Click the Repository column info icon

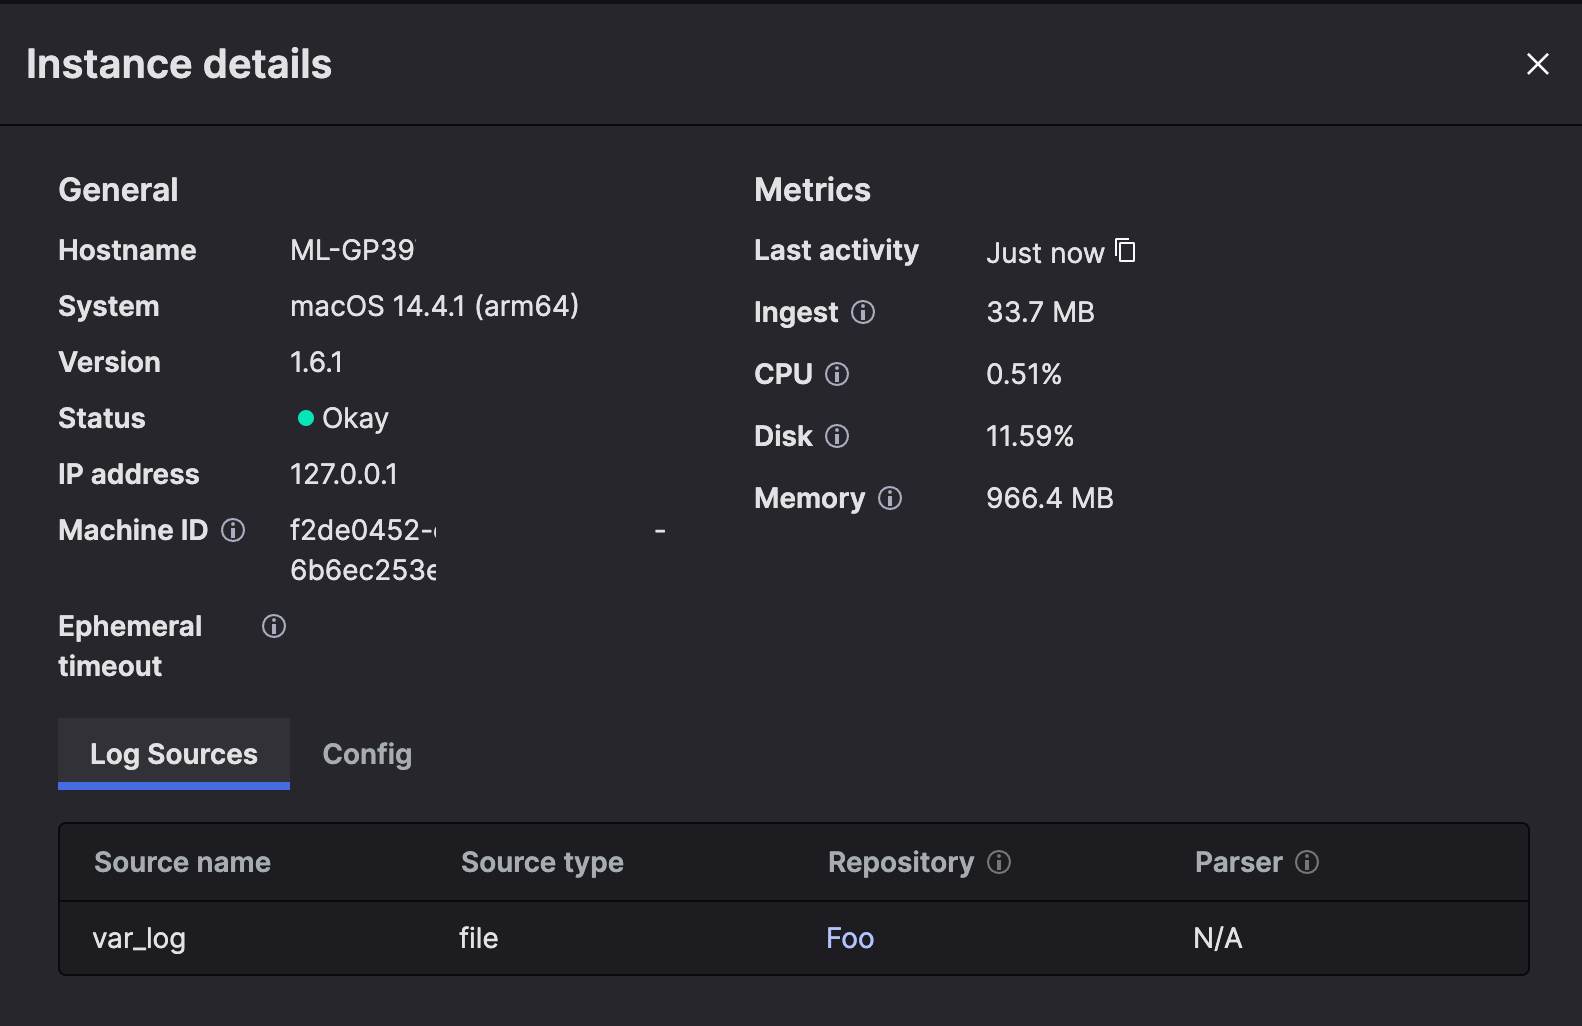click(x=999, y=862)
